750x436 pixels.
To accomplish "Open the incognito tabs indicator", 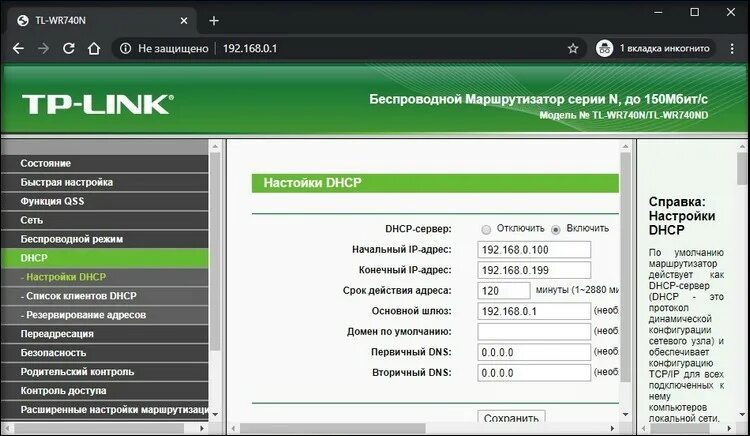I will coord(654,48).
